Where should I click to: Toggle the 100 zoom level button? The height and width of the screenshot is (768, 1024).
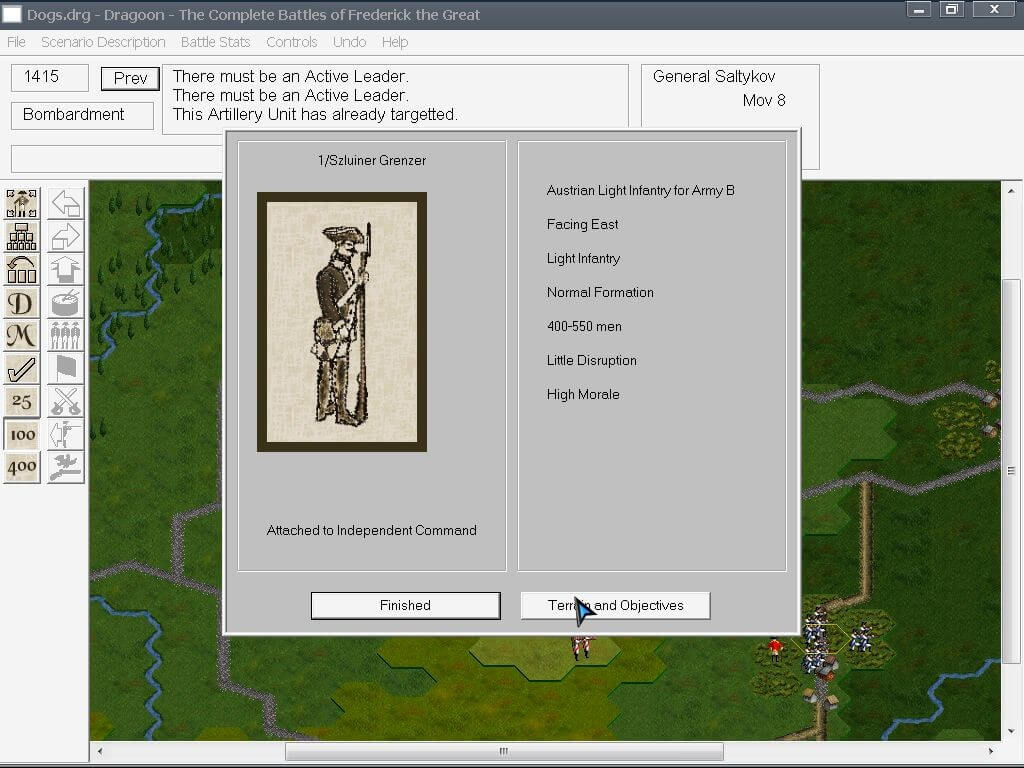[22, 434]
